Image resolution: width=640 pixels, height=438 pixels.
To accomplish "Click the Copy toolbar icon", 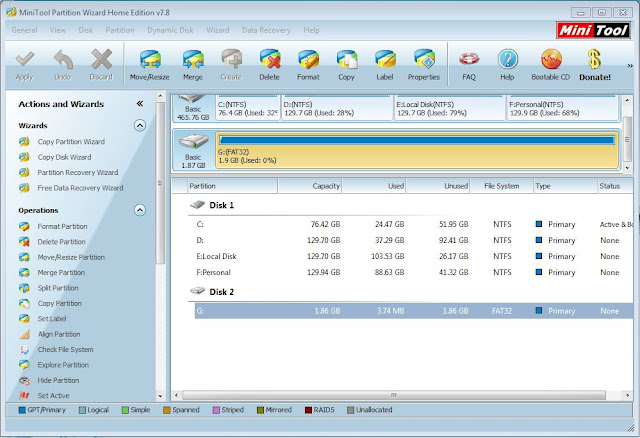I will coord(347,65).
